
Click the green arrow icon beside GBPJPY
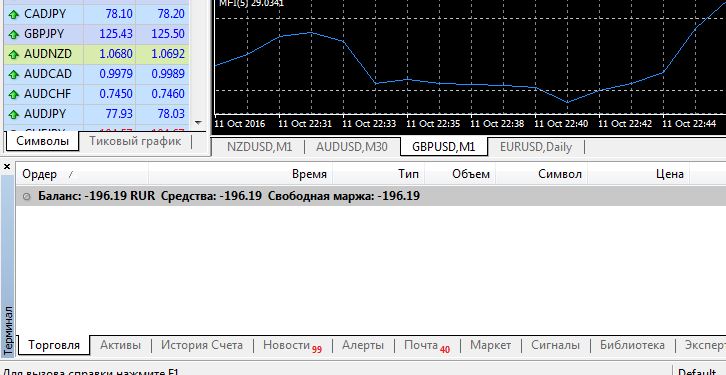point(13,34)
